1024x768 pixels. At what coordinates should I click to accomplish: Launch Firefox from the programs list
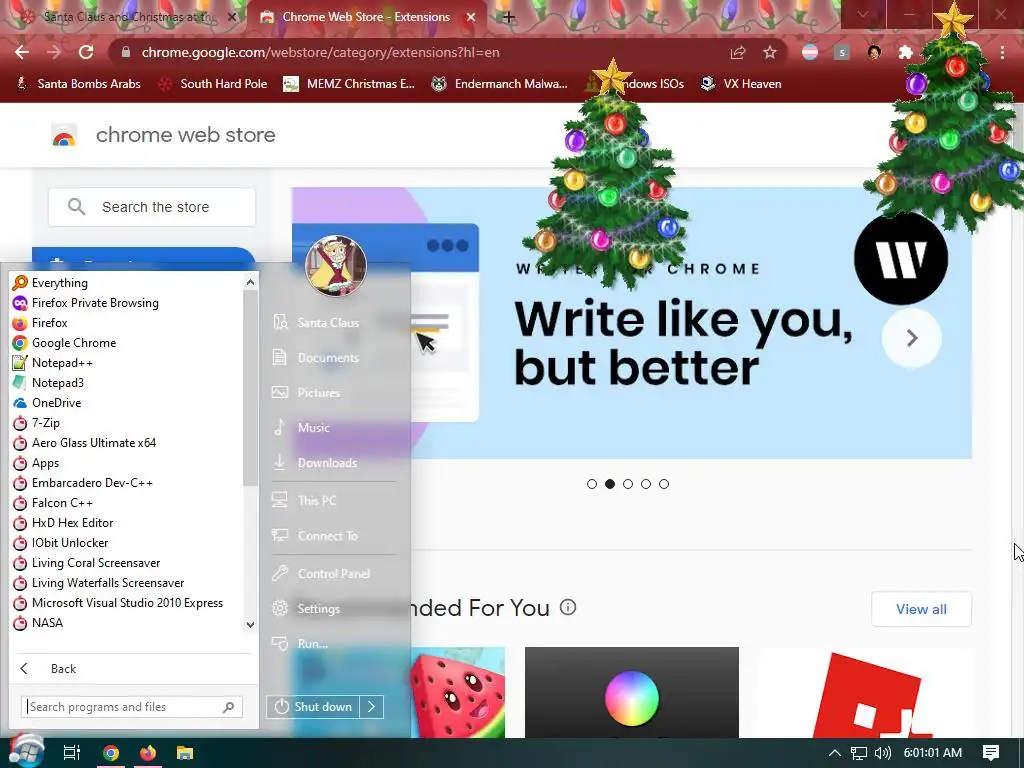click(x=40, y=323)
